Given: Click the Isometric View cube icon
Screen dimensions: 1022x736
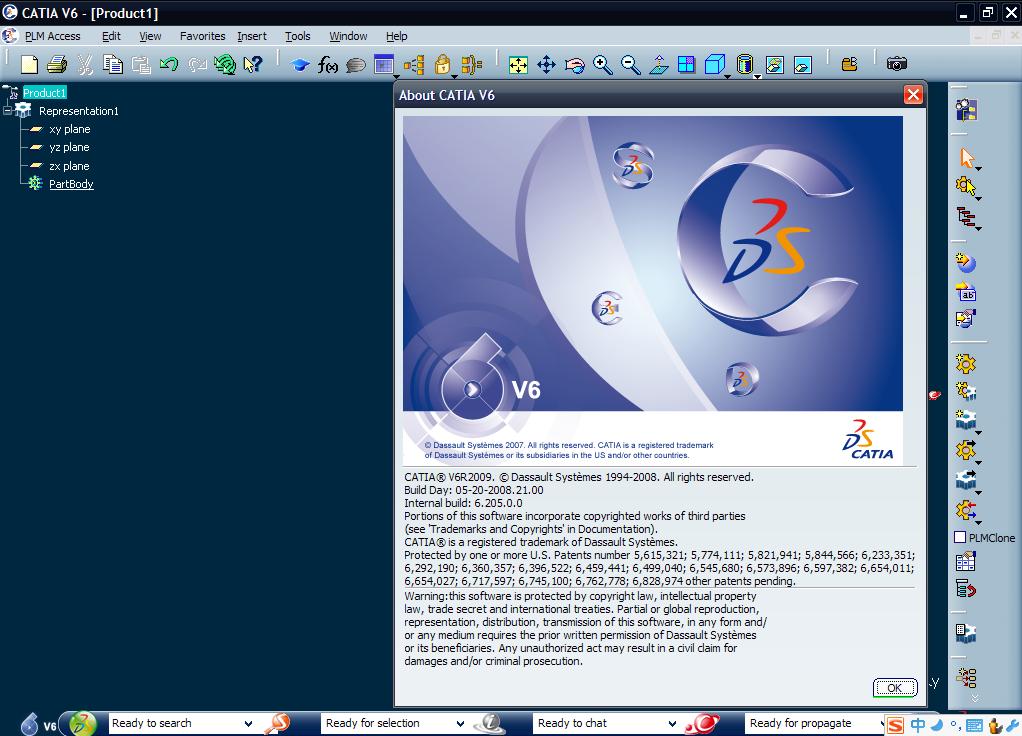Looking at the screenshot, I should click(715, 65).
